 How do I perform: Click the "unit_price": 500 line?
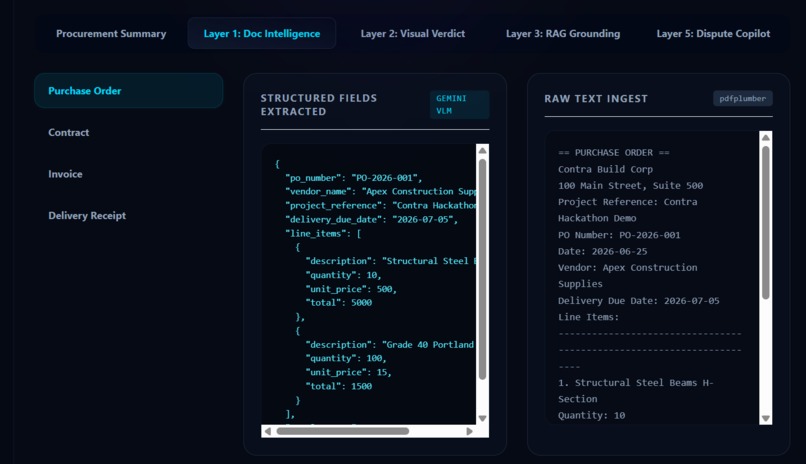point(351,289)
